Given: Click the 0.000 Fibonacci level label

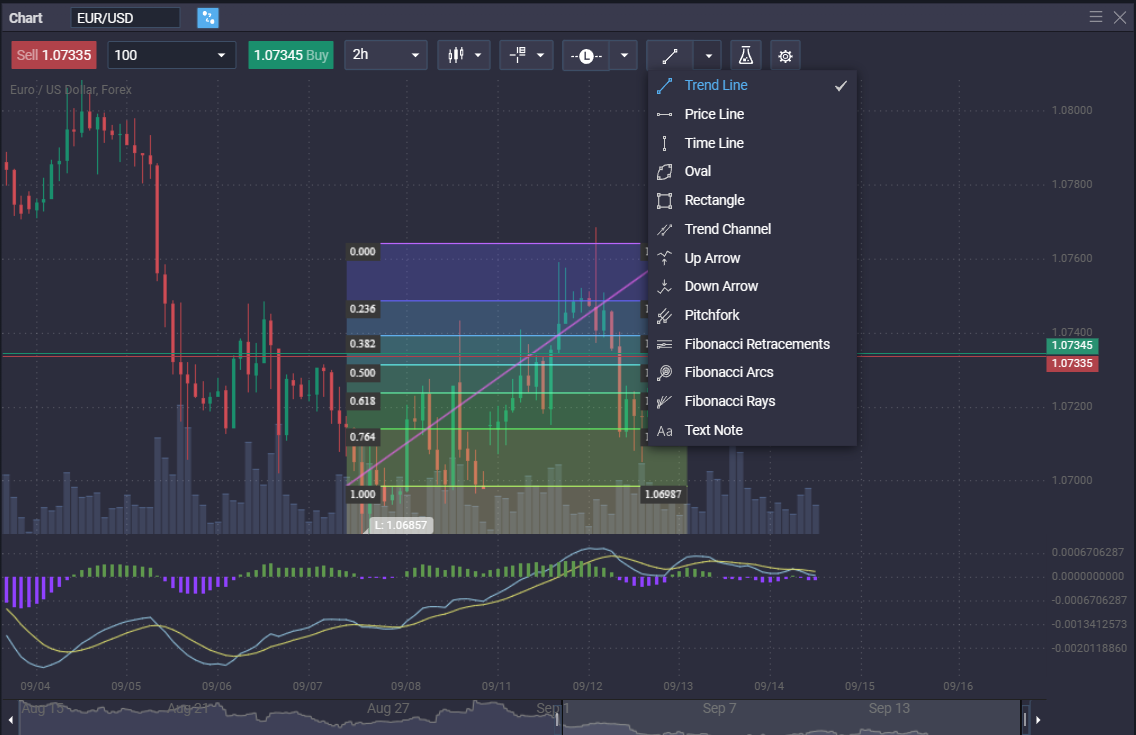Looking at the screenshot, I should (x=362, y=251).
